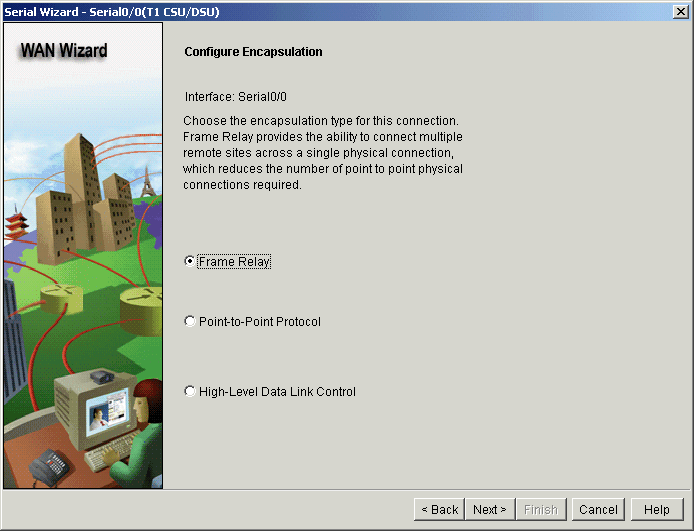This screenshot has width=694, height=531.
Task: Click the telephone in the illustration
Action: pyautogui.click(x=48, y=467)
